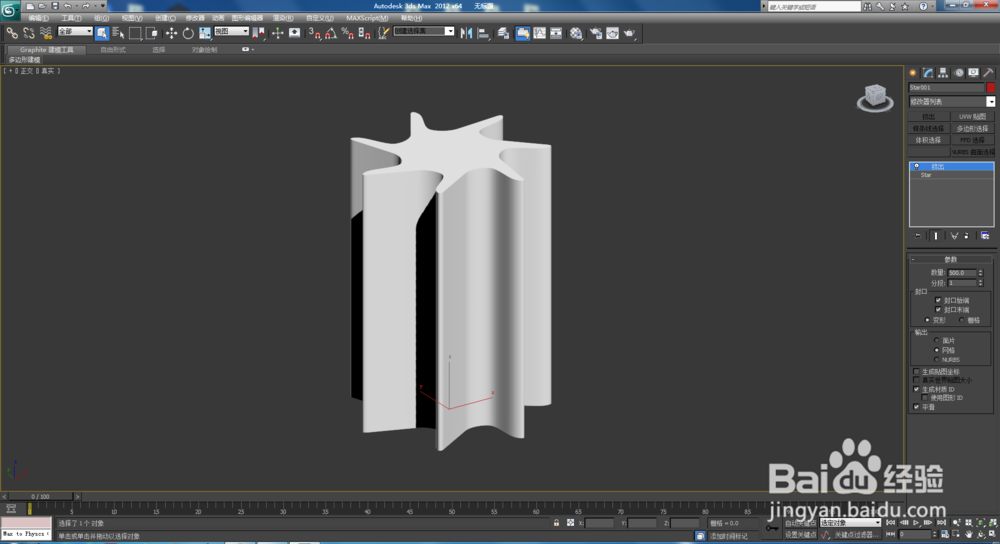Toggle the 平滑 (Smooth) checkbox

[x=916, y=406]
